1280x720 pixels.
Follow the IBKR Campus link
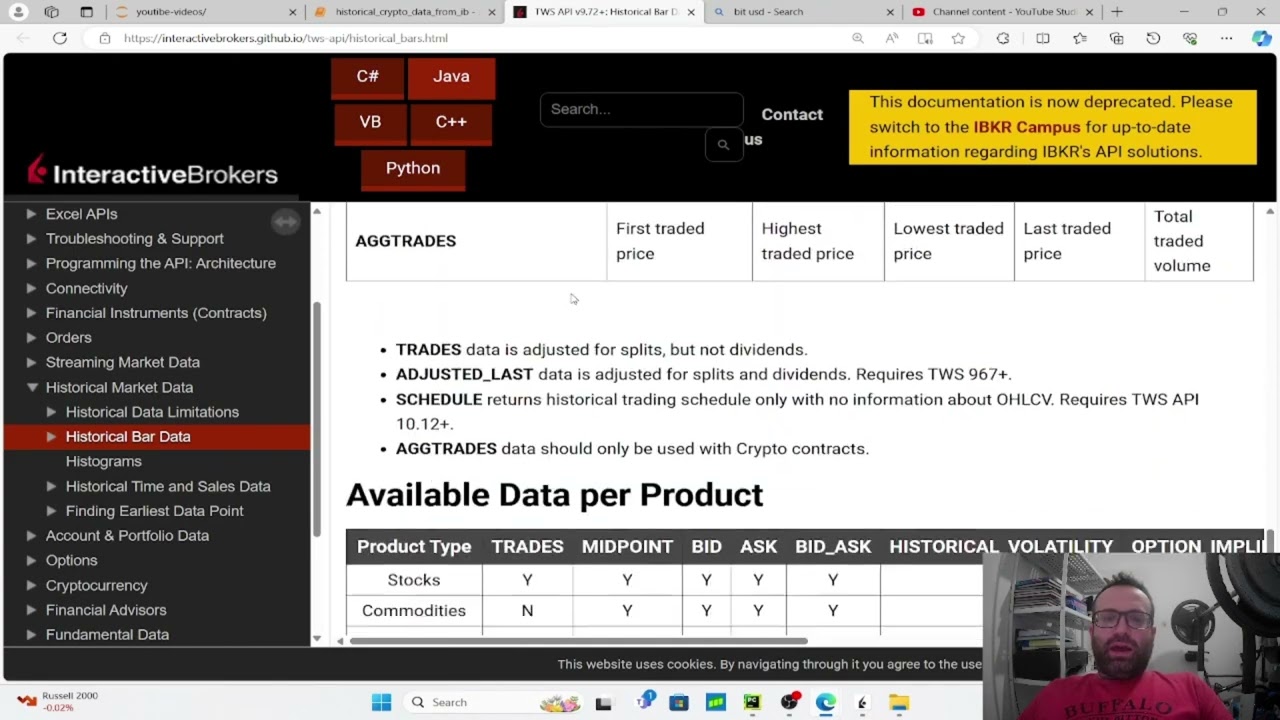click(1027, 127)
